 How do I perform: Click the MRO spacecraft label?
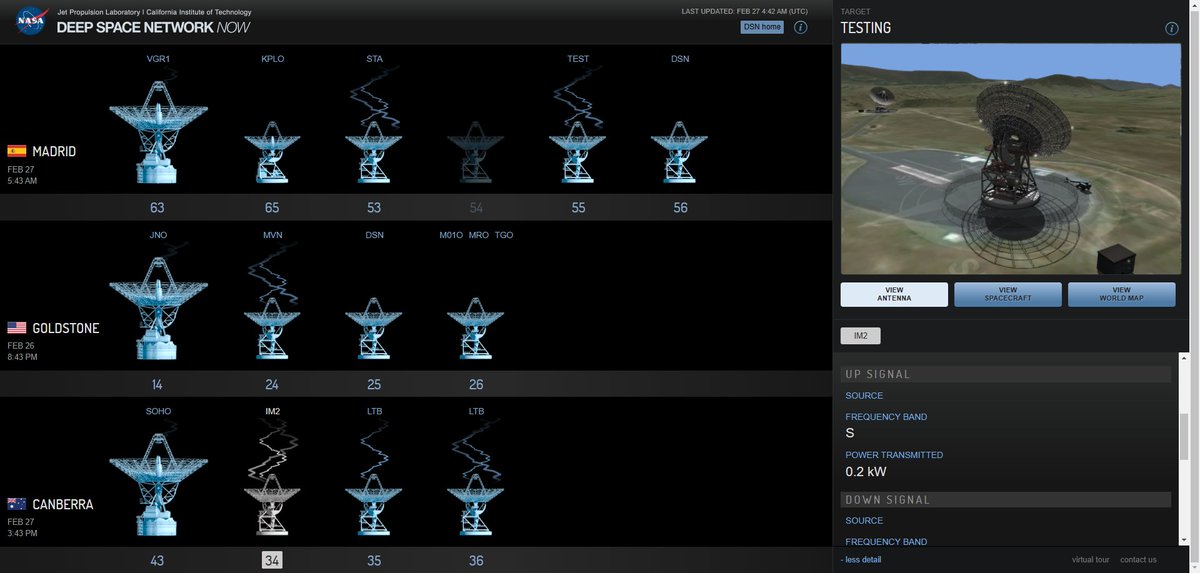coord(478,235)
